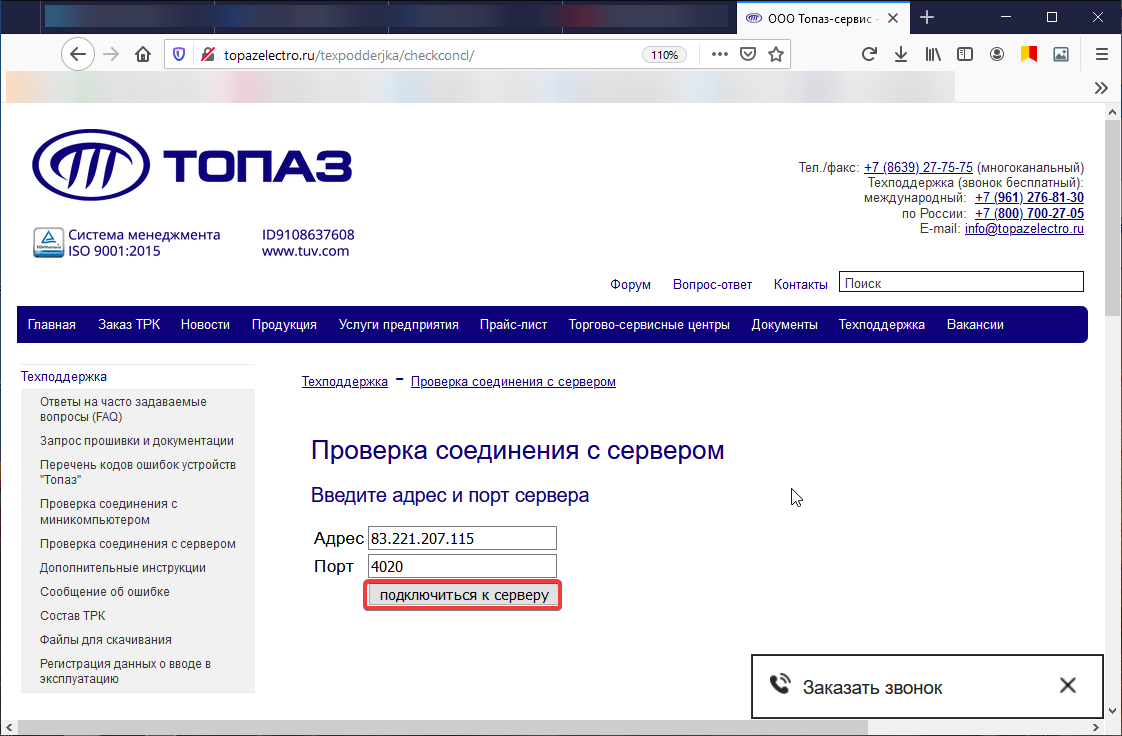Open the page actions three-dots menu
This screenshot has width=1122, height=736.
pos(719,54)
